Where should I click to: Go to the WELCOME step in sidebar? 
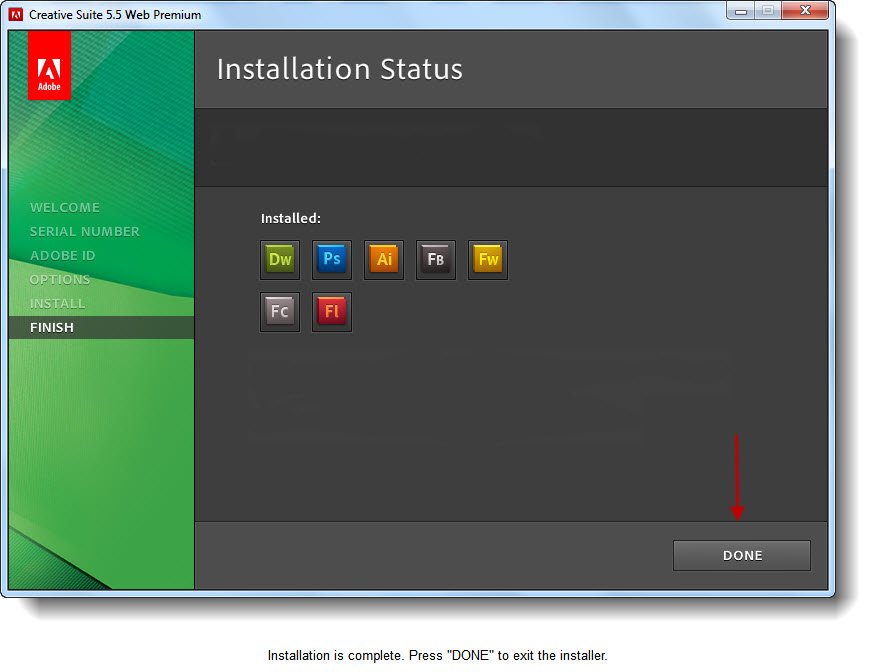[x=65, y=208]
